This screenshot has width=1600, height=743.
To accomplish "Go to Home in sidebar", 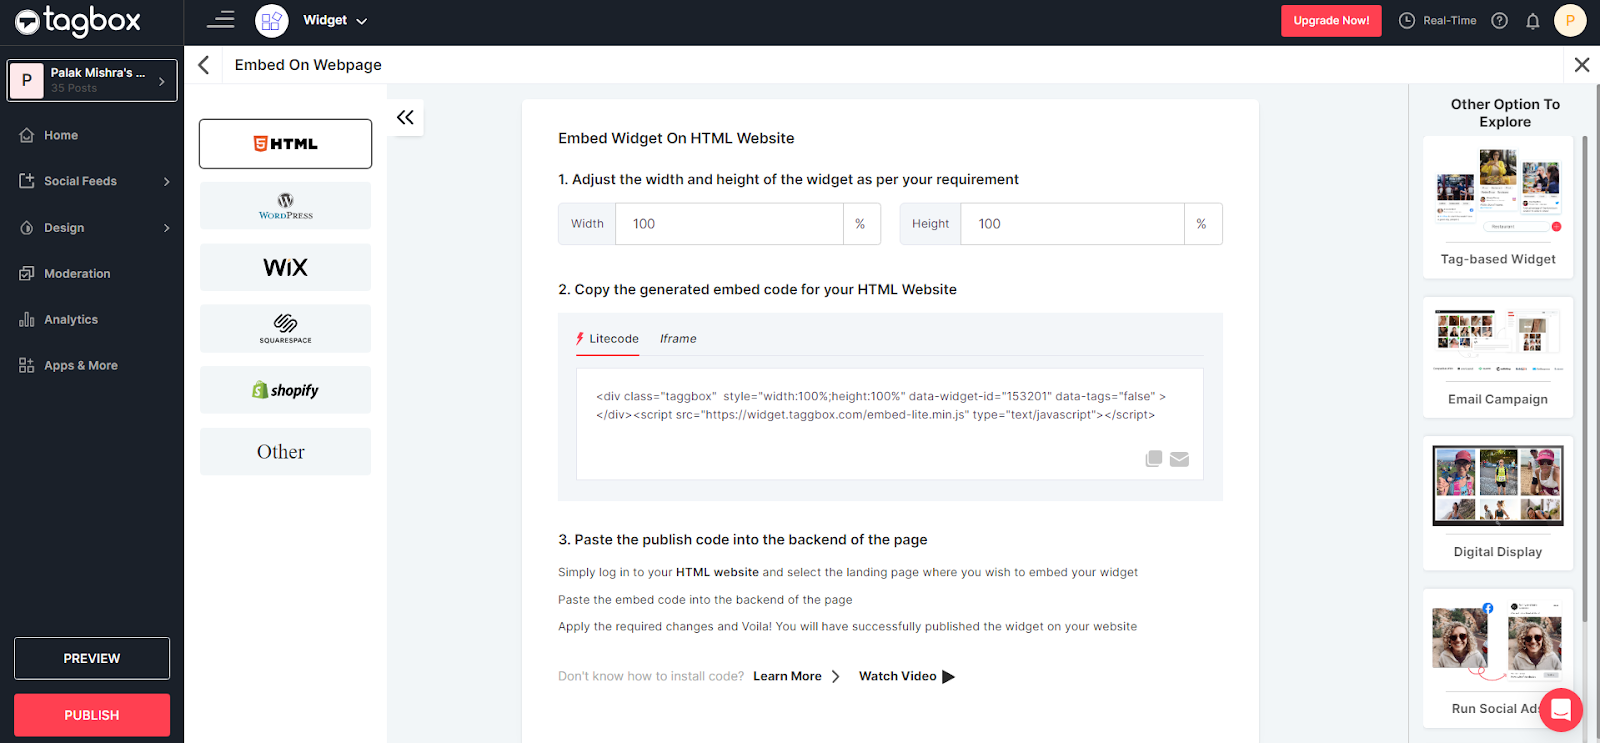I will (61, 135).
